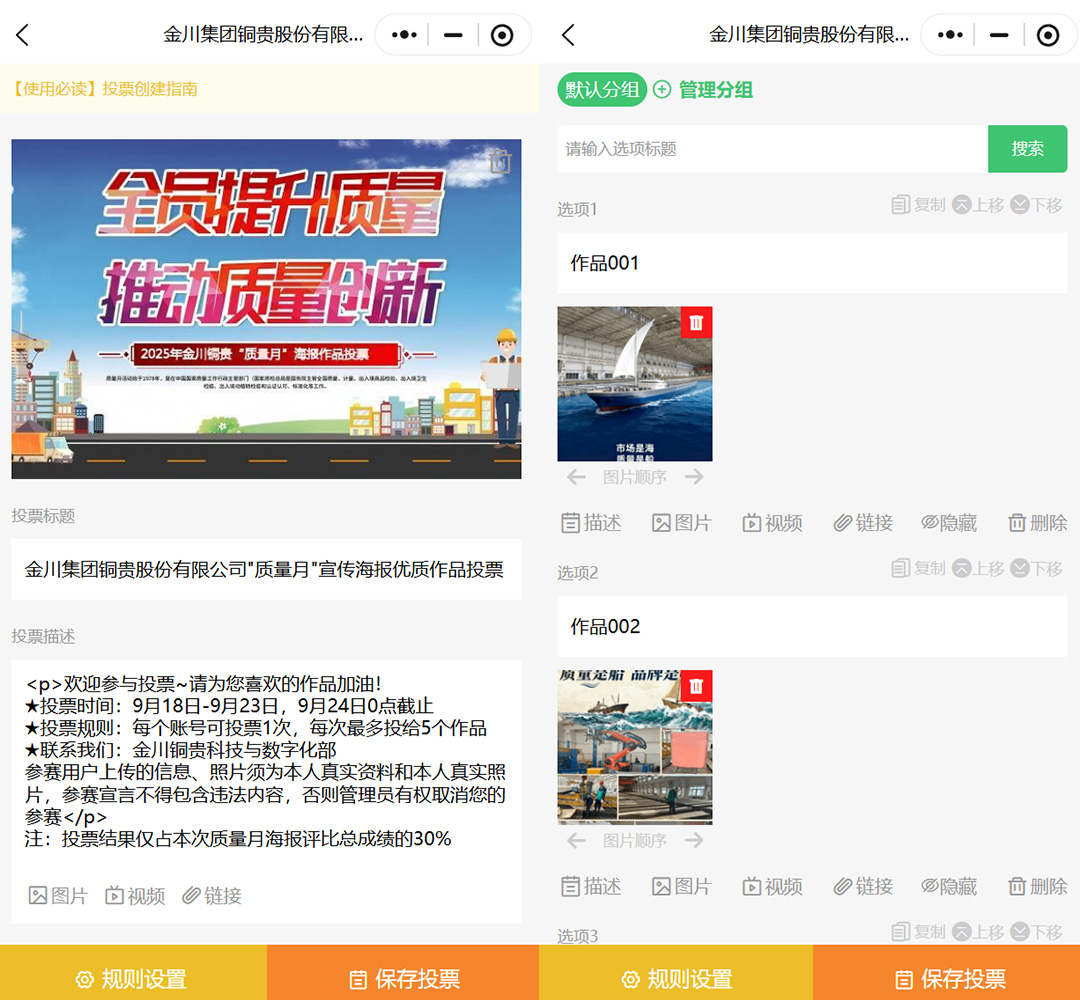Open 管理分组 to manage groups
1080x1000 pixels.
pyautogui.click(x=703, y=90)
